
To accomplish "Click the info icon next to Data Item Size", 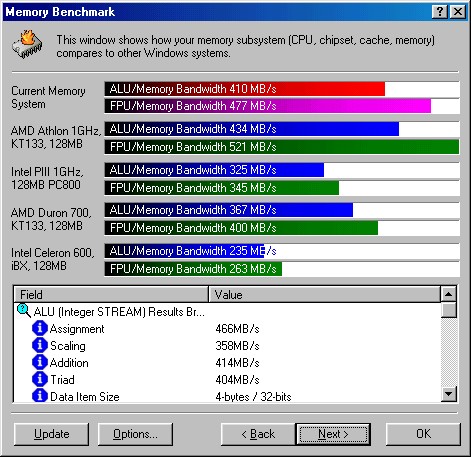I will [40, 396].
